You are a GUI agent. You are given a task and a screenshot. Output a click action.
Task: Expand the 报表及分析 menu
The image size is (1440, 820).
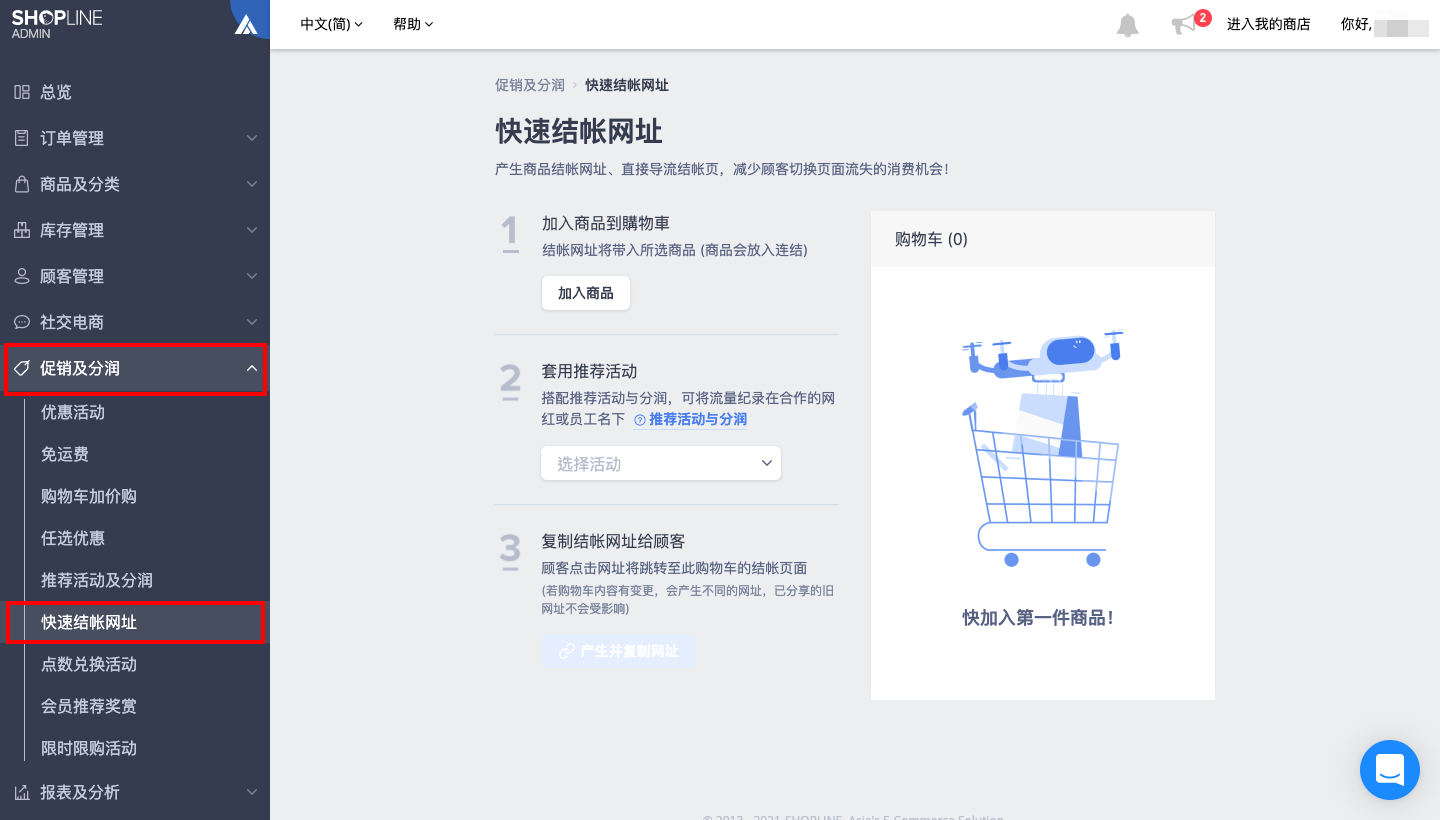pyautogui.click(x=135, y=792)
